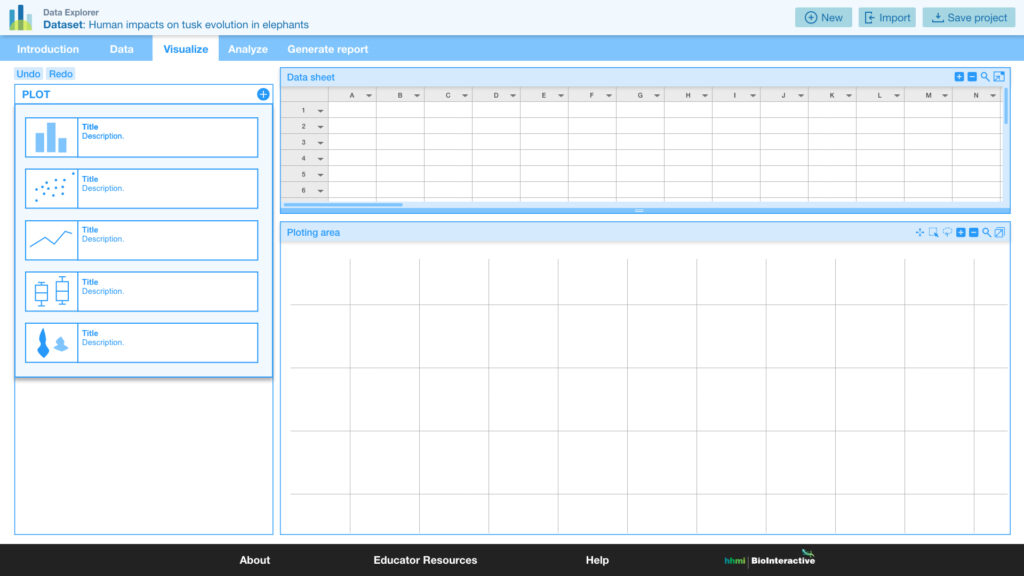Open column N's dropdown menu

click(992, 95)
